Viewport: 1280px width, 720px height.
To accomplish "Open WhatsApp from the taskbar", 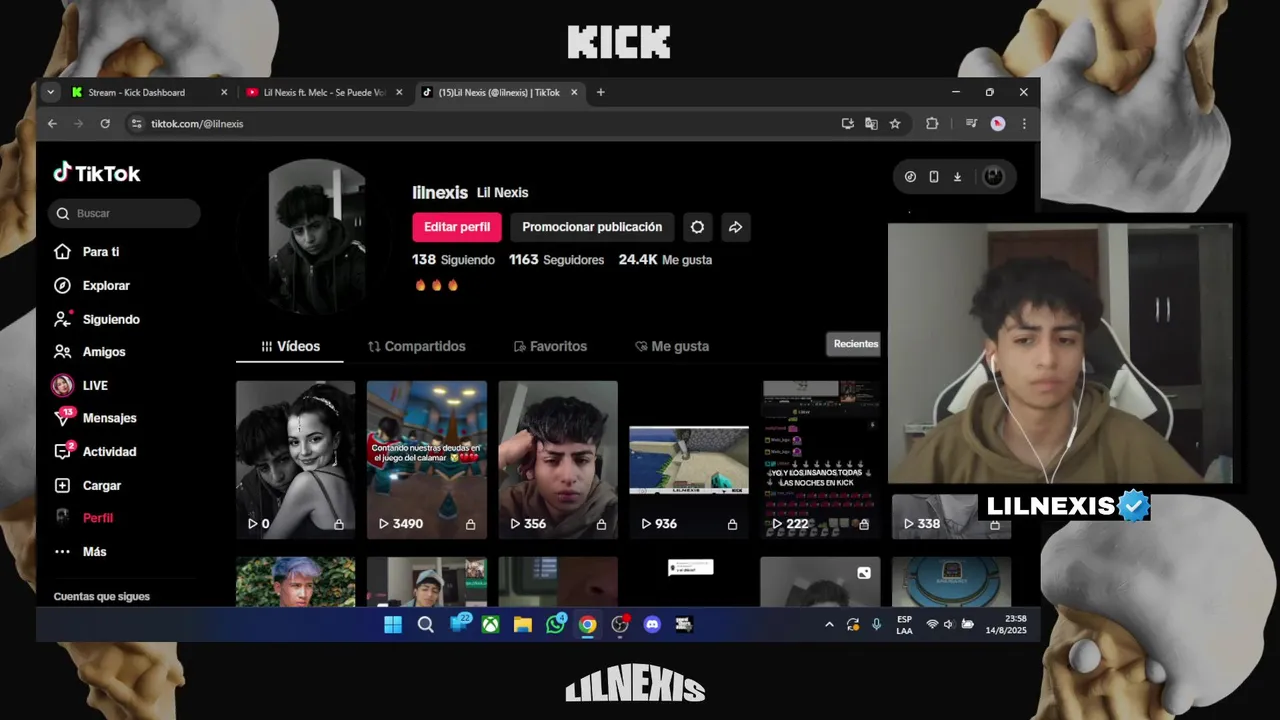I will (556, 625).
